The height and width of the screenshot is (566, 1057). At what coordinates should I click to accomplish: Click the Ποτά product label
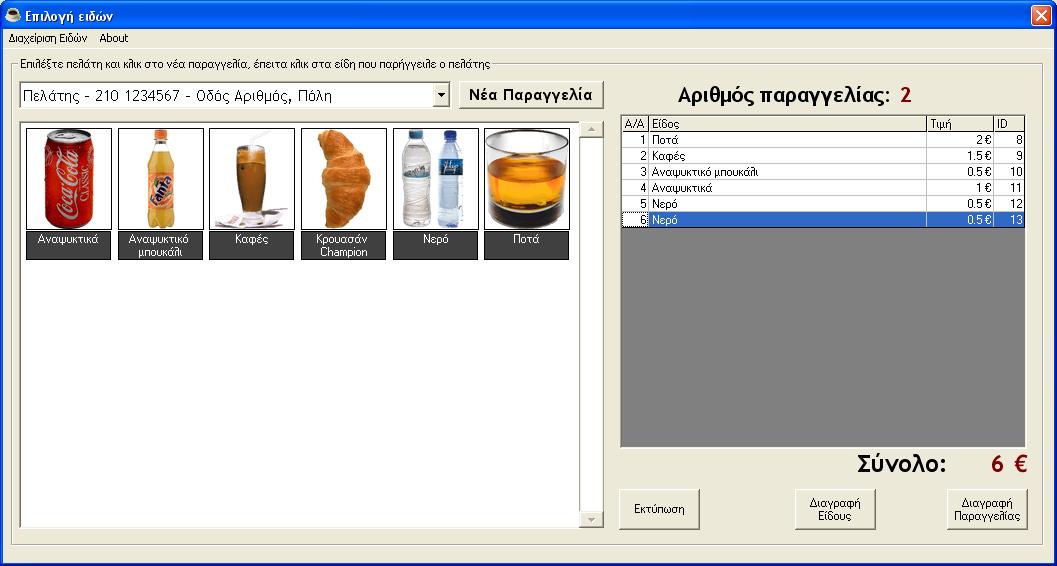coord(526,245)
